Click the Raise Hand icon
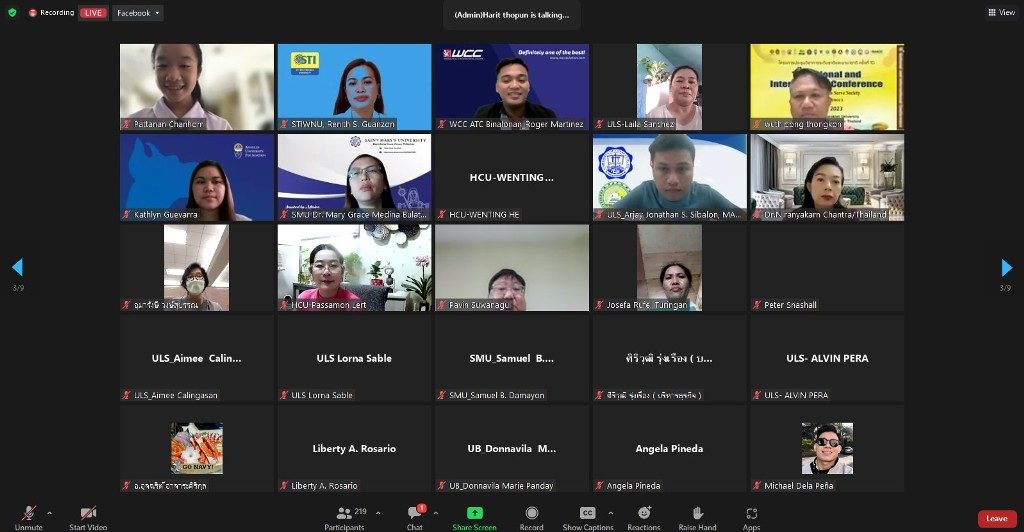Viewport: 1024px width, 532px height. 697,513
